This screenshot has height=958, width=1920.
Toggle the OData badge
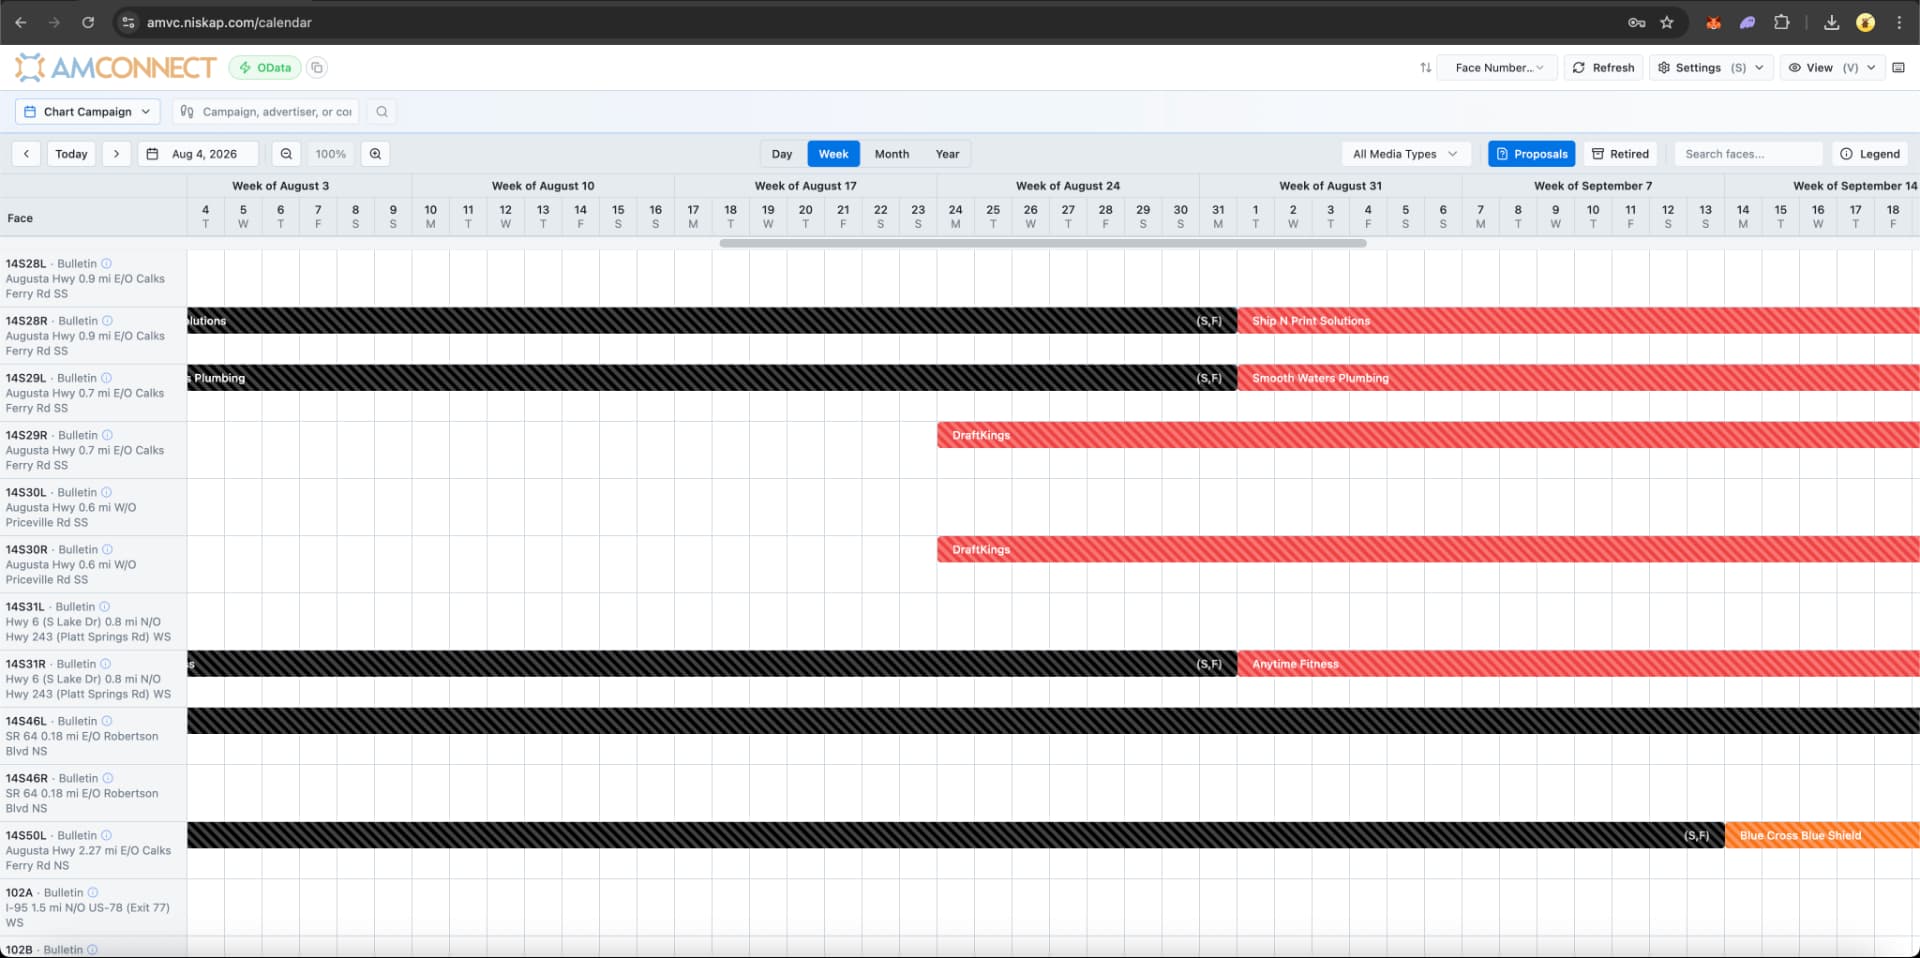(x=265, y=68)
